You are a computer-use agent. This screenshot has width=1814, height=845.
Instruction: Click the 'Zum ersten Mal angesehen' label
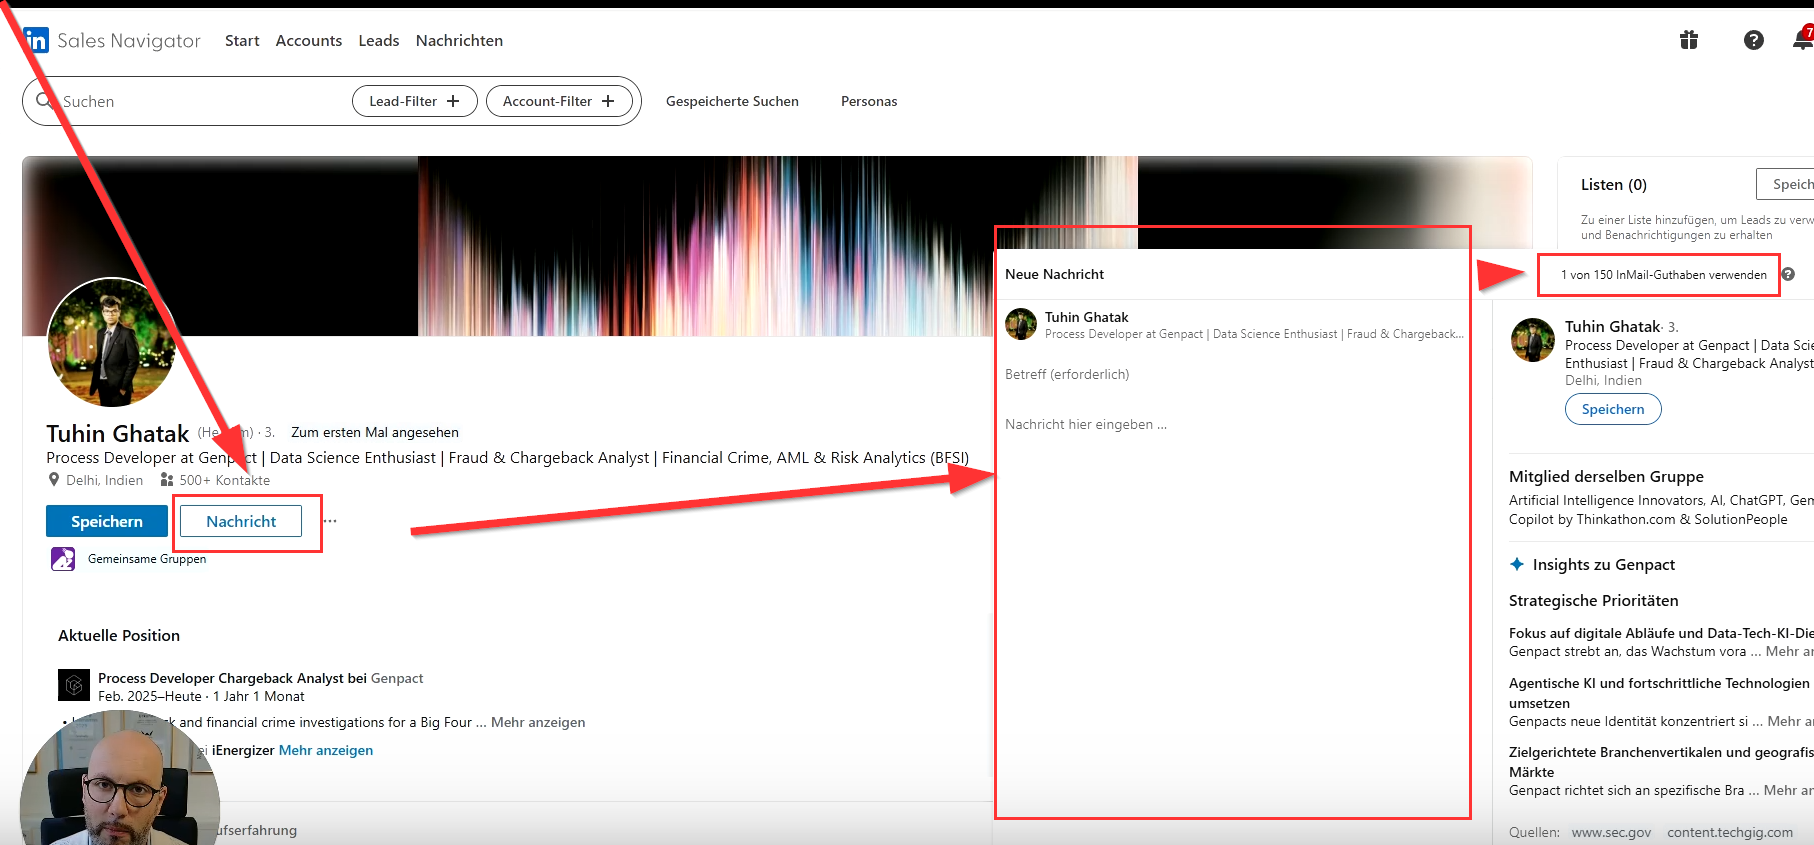pyautogui.click(x=375, y=432)
